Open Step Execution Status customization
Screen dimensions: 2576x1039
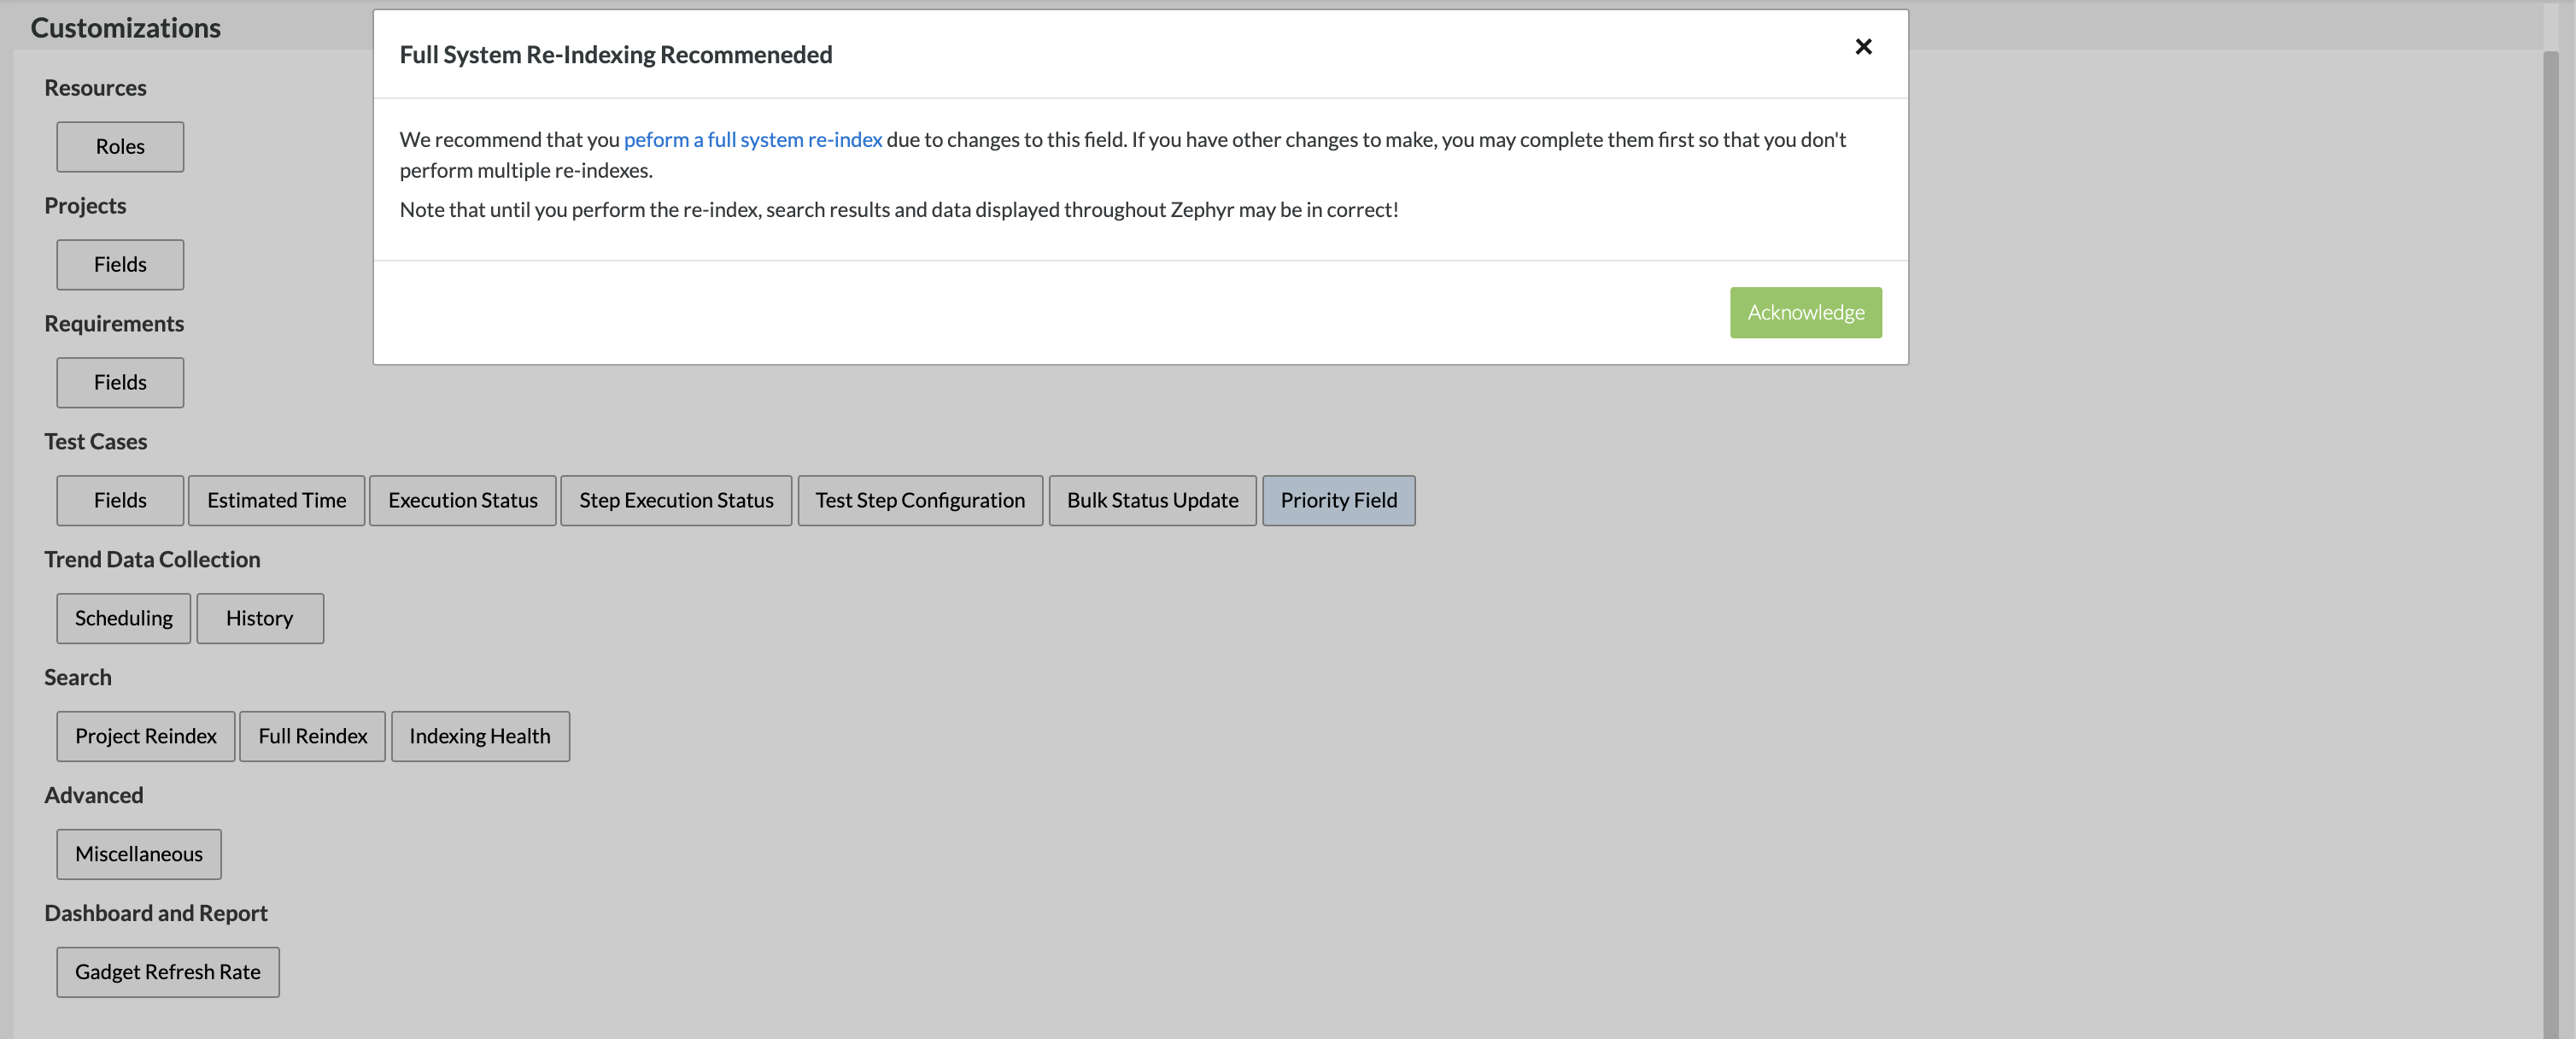pos(676,501)
